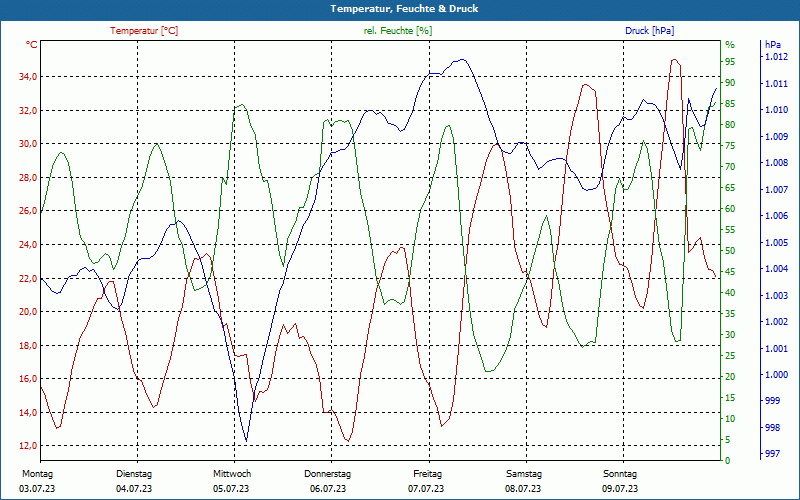Click the 12,0 temperature axis value
Screen dimensions: 800x500
tap(28, 446)
